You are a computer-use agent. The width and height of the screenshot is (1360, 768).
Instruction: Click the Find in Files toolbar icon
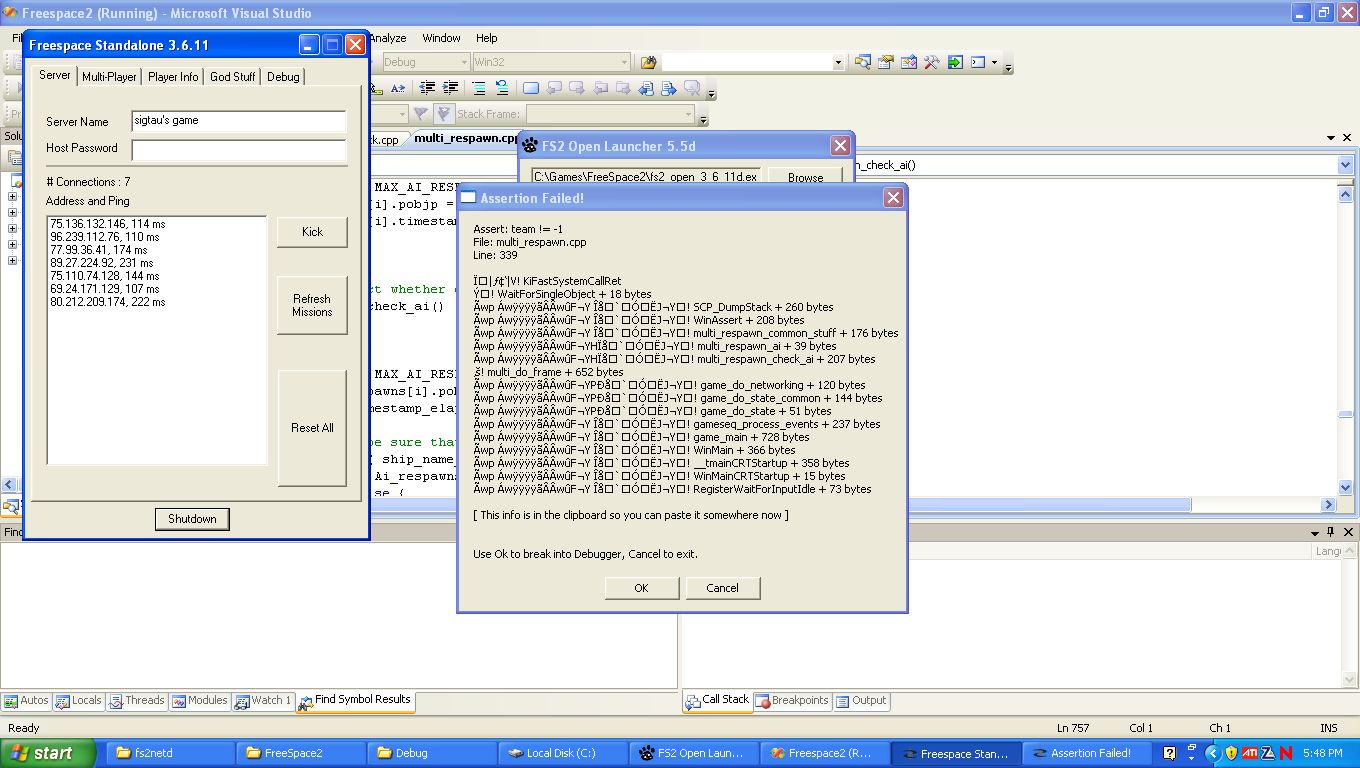coord(648,62)
